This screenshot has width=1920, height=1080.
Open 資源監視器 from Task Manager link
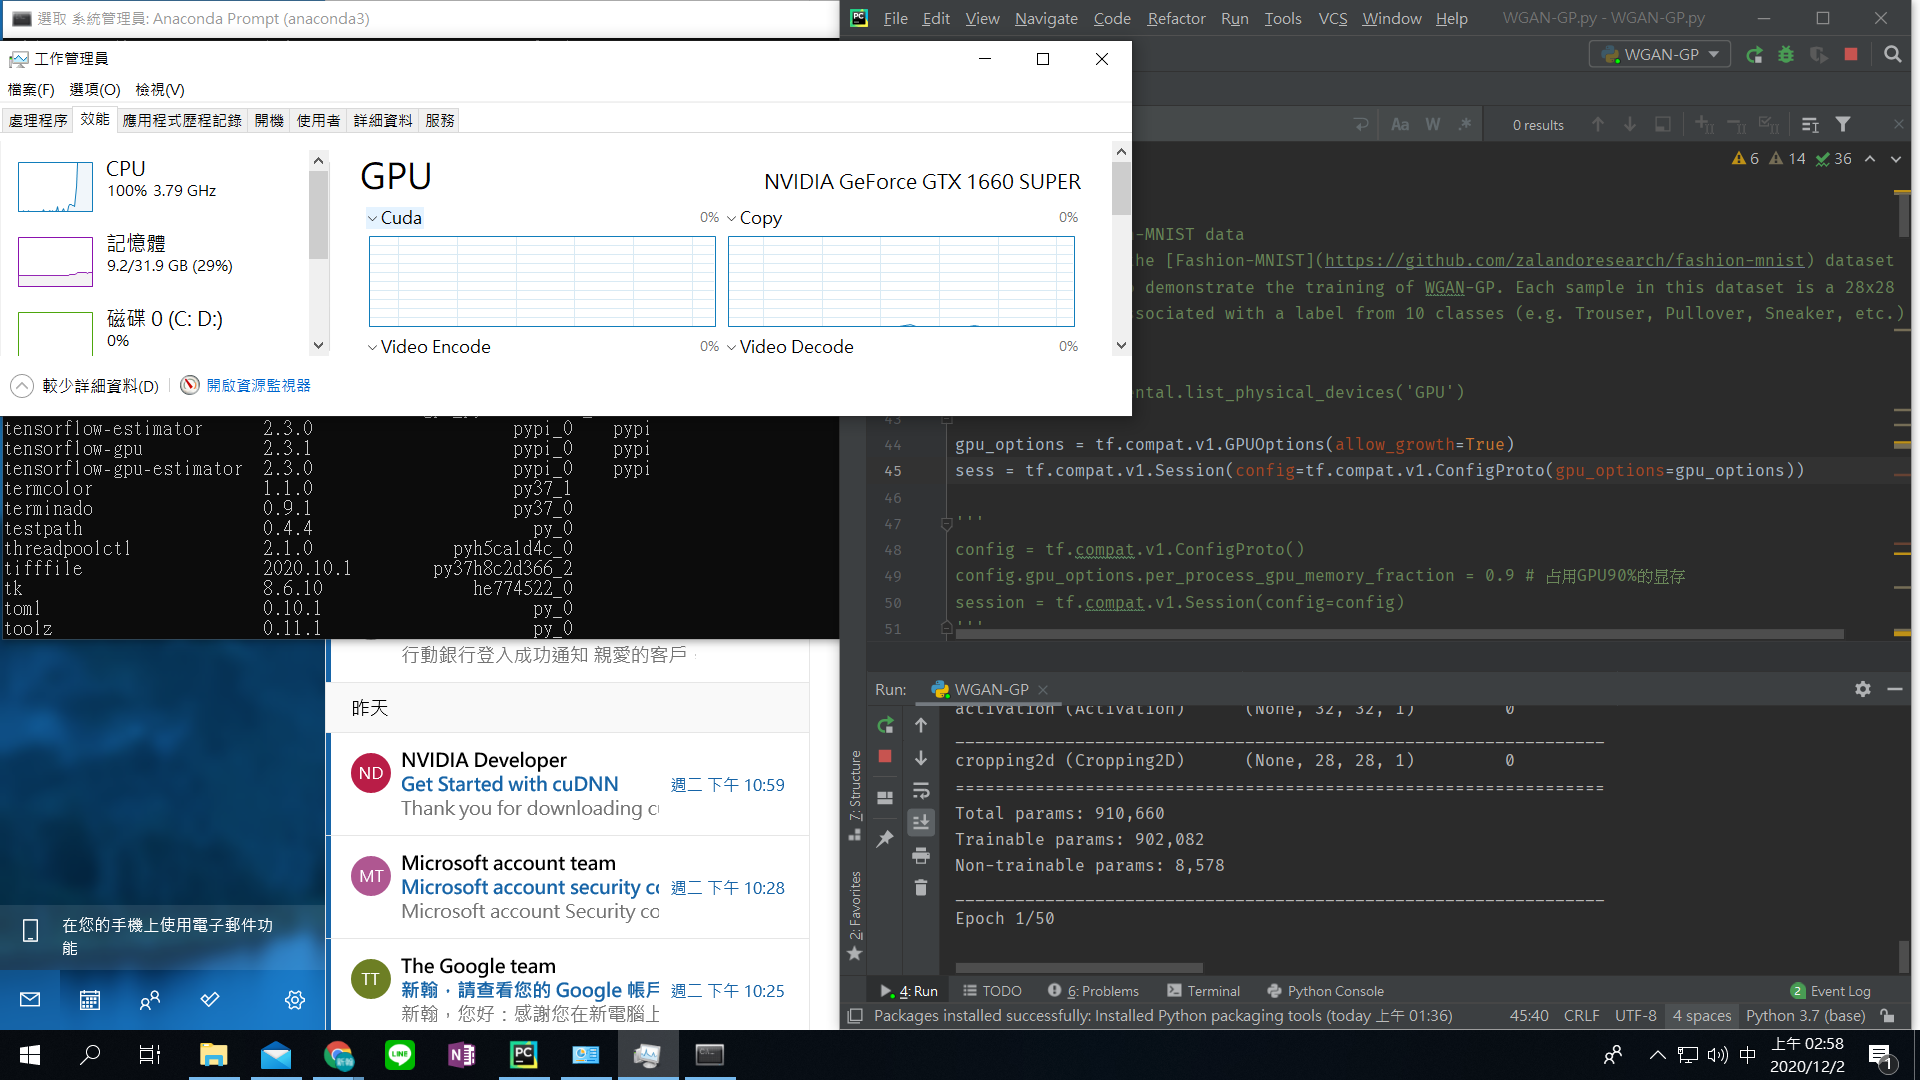pyautogui.click(x=258, y=385)
